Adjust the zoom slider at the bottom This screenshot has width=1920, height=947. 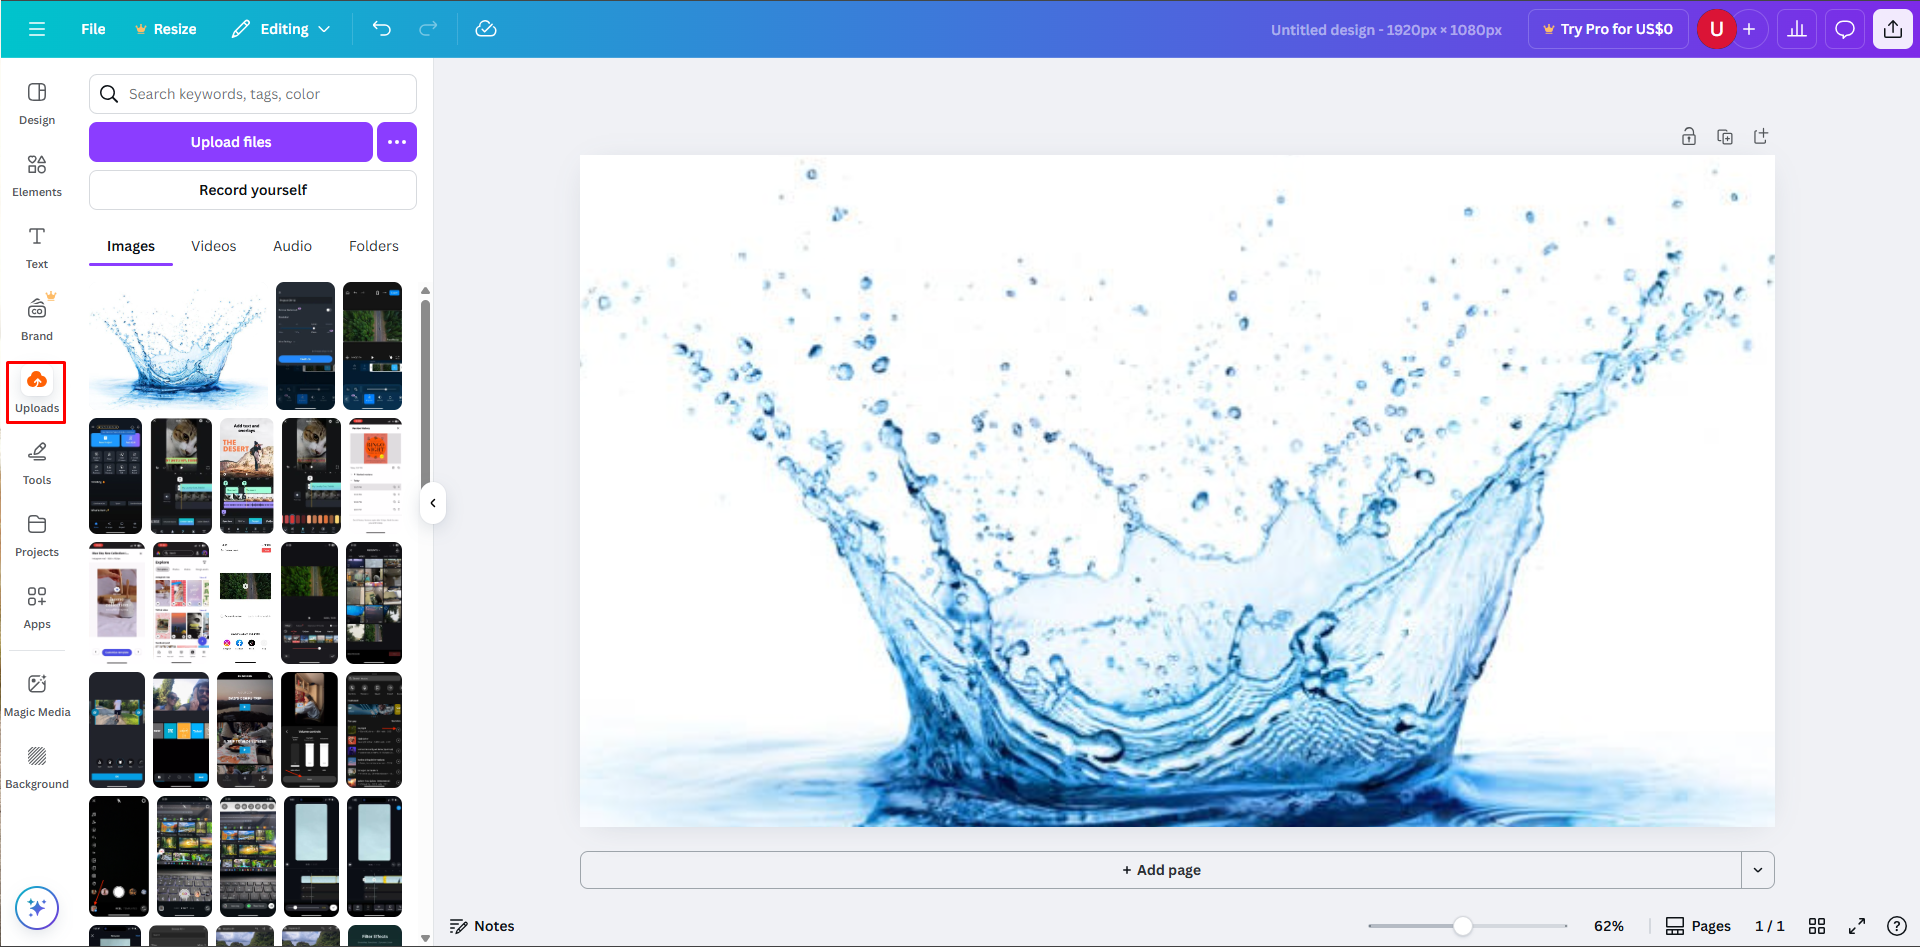tap(1465, 926)
